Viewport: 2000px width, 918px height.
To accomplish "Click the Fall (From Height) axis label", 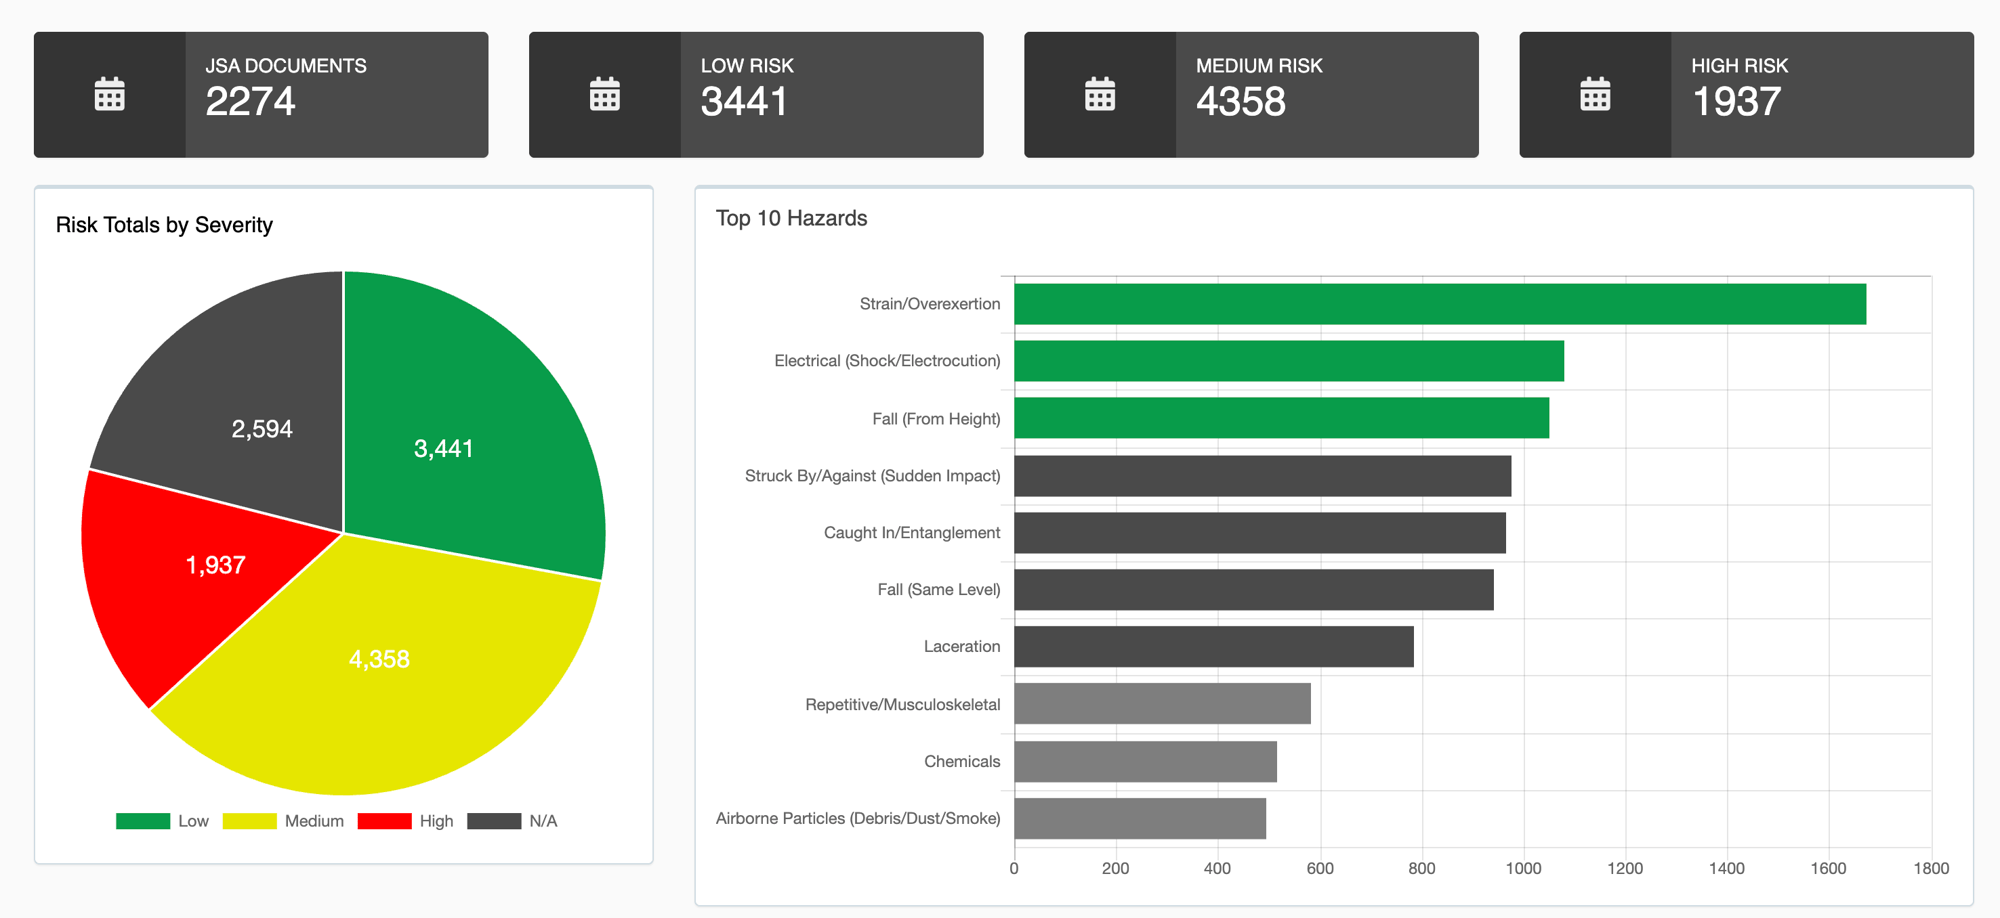I will (x=935, y=418).
